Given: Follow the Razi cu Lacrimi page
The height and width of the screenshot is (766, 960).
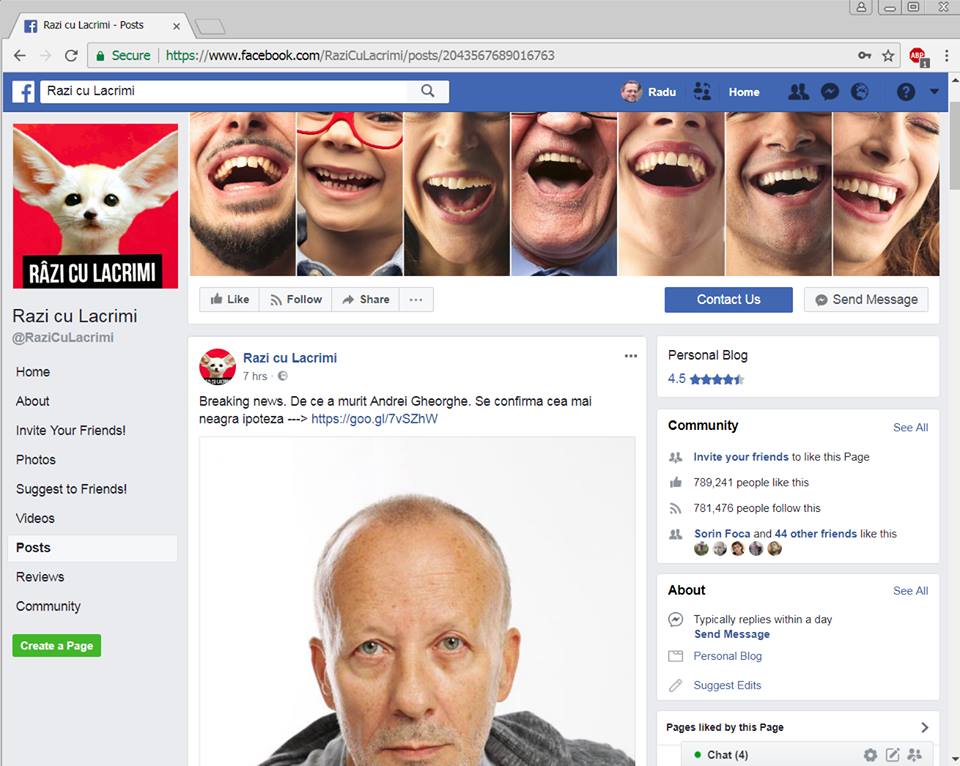Looking at the screenshot, I should tap(296, 299).
